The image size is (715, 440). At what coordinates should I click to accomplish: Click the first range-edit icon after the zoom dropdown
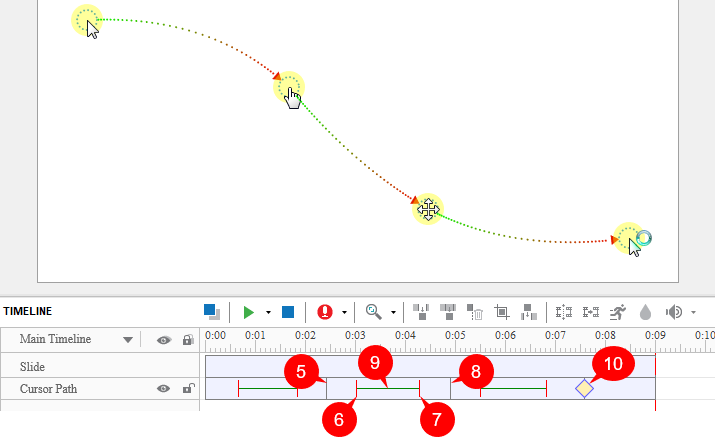[421, 312]
